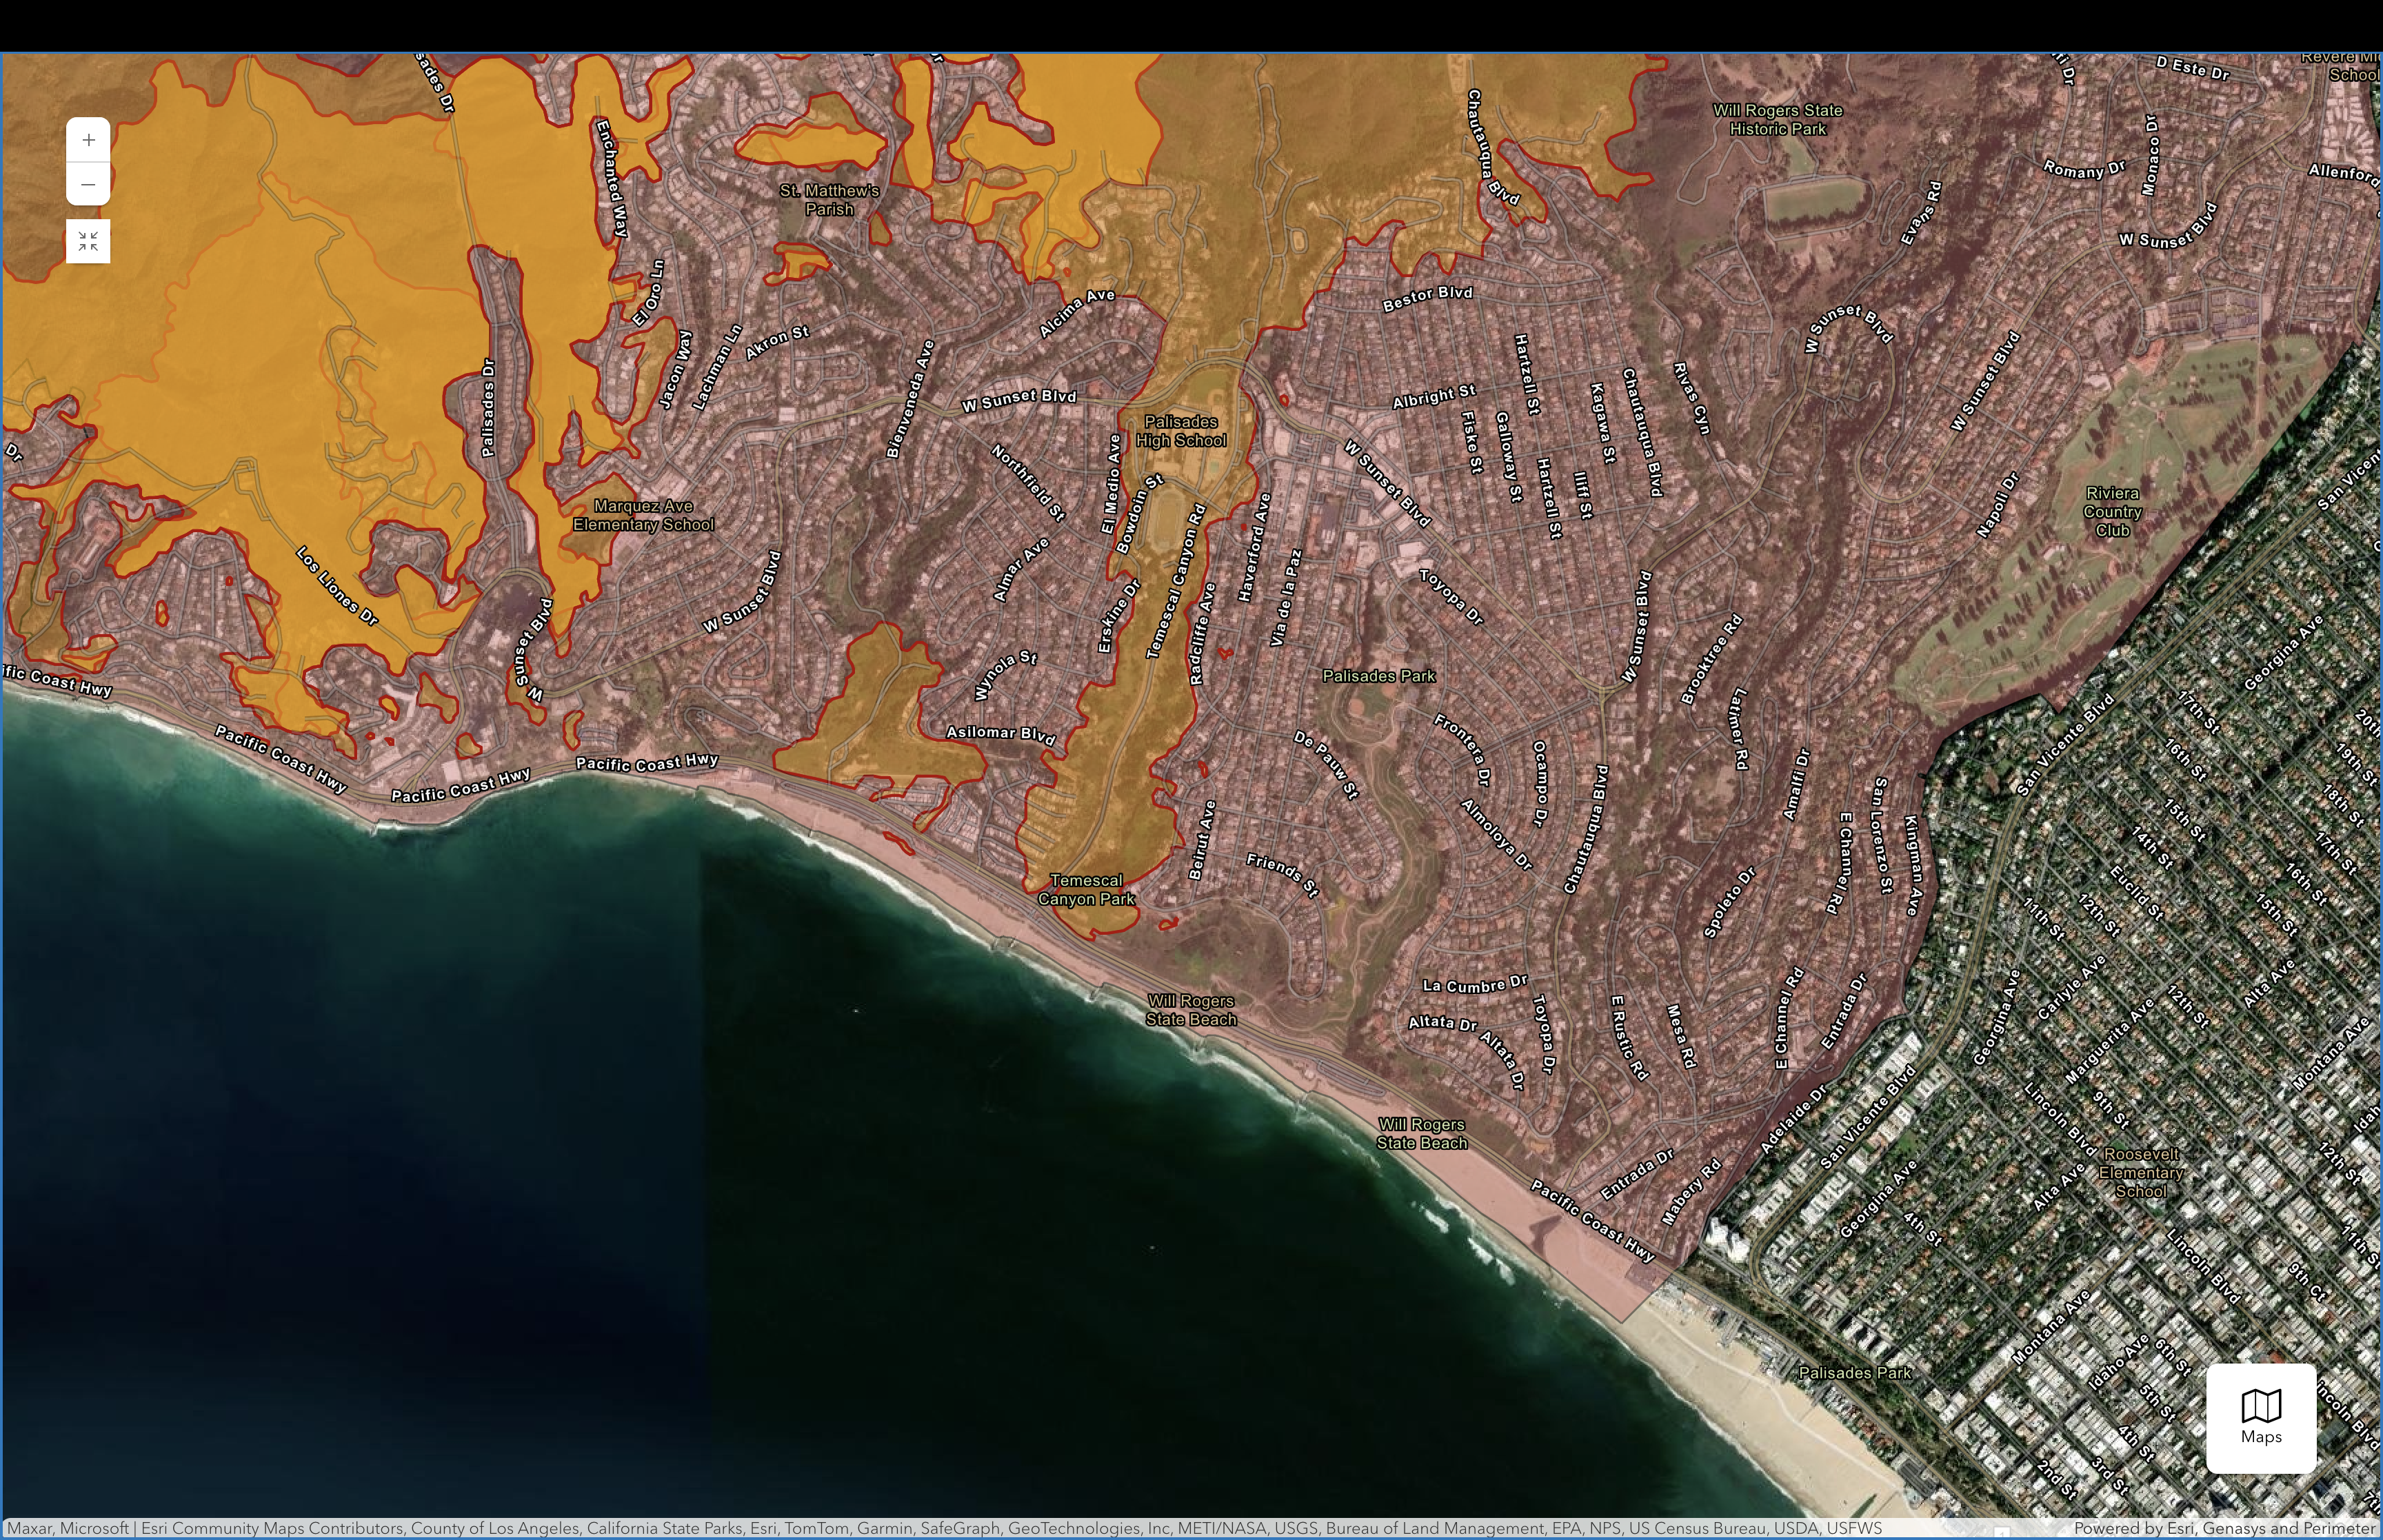2383x1540 pixels.
Task: Click the Maxar, Microsoft attribution text
Action: [68, 1528]
